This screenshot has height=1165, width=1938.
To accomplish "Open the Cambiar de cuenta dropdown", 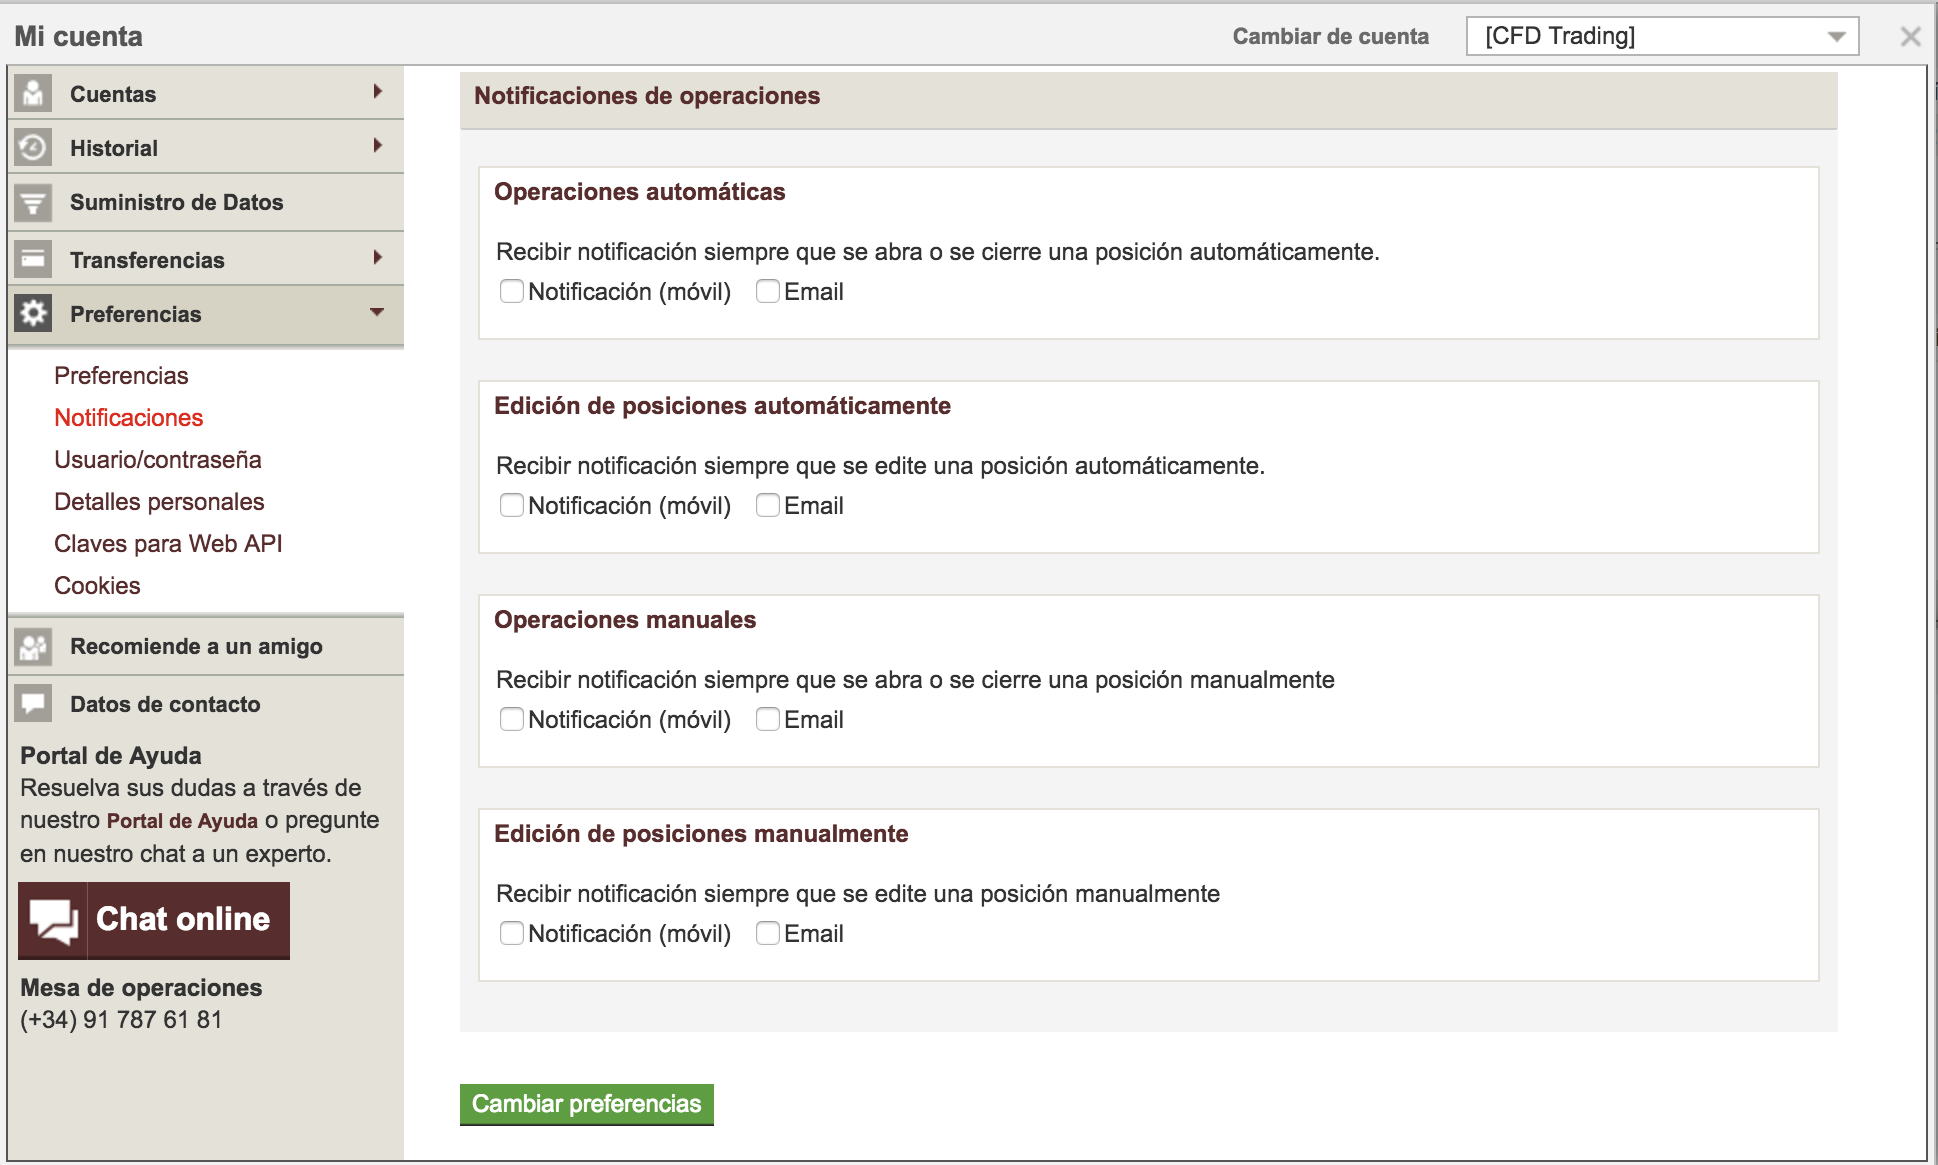I will [1661, 36].
